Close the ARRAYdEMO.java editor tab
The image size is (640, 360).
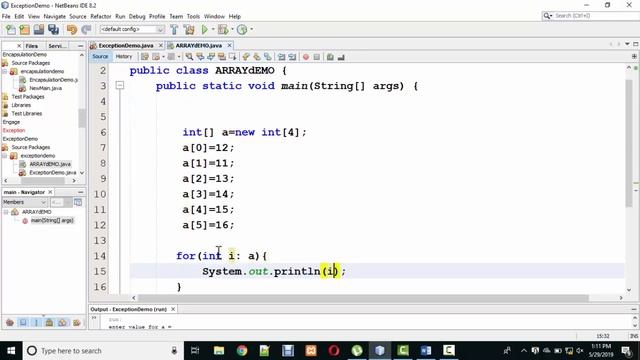[229, 45]
